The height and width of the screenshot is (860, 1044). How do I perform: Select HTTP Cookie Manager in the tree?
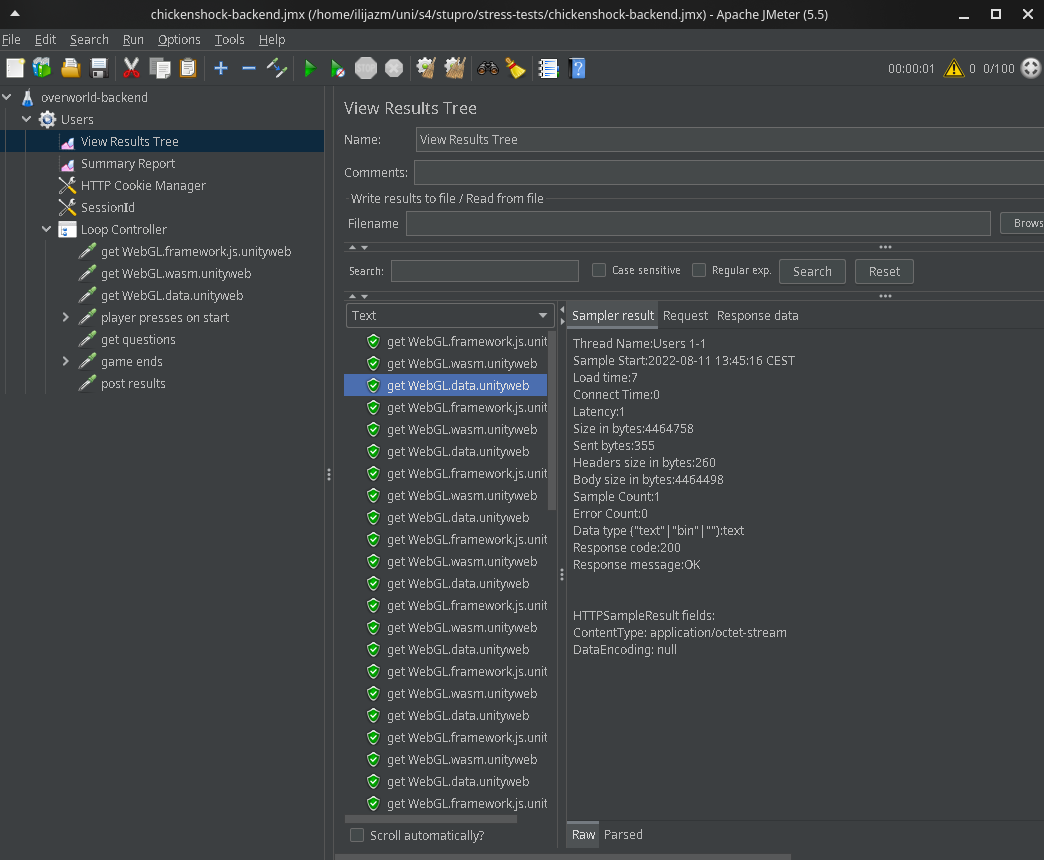point(143,186)
